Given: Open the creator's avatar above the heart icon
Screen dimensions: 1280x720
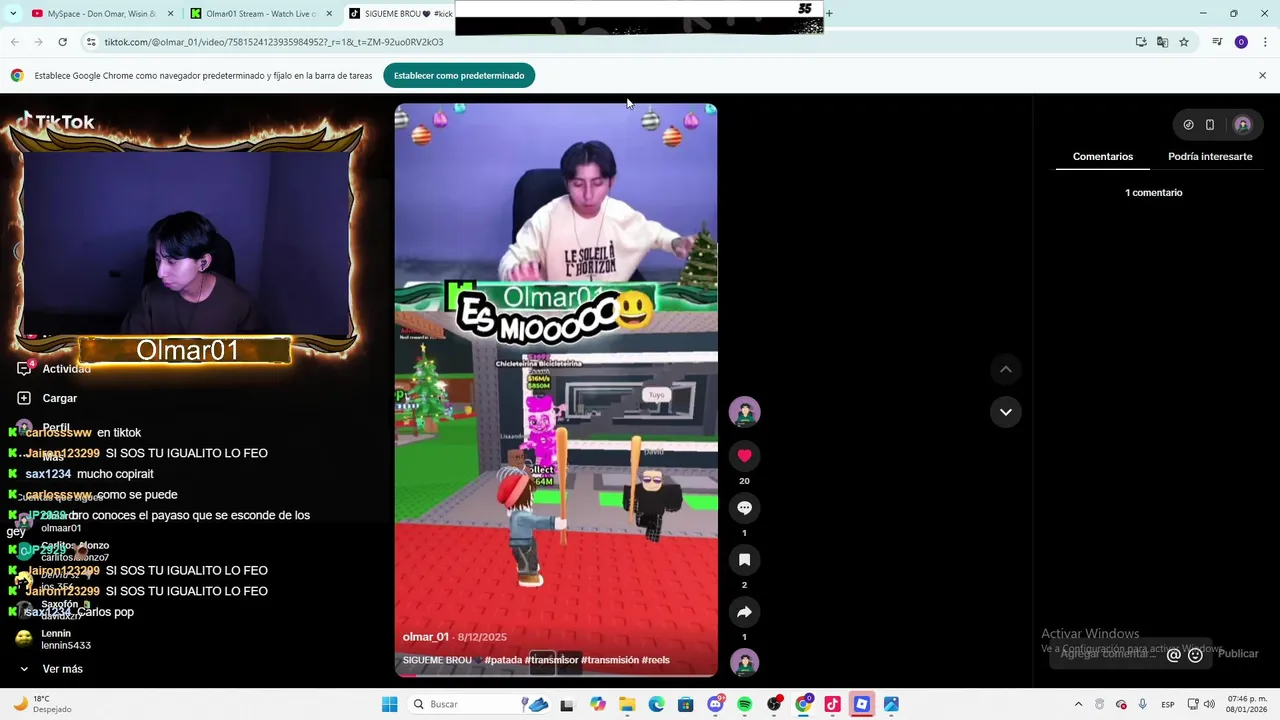Looking at the screenshot, I should pyautogui.click(x=744, y=412).
